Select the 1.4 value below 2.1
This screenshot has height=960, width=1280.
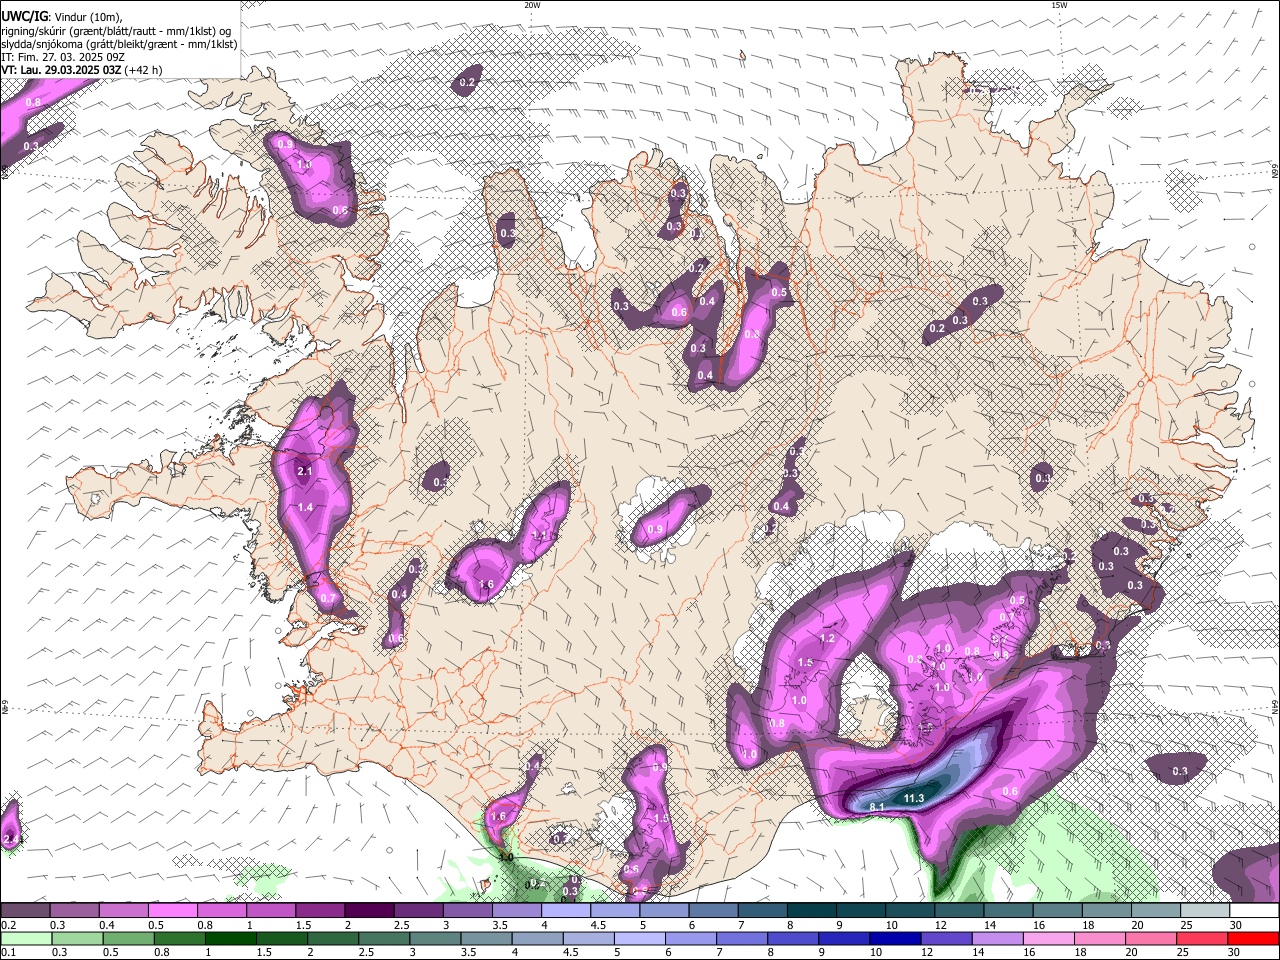click(x=305, y=508)
